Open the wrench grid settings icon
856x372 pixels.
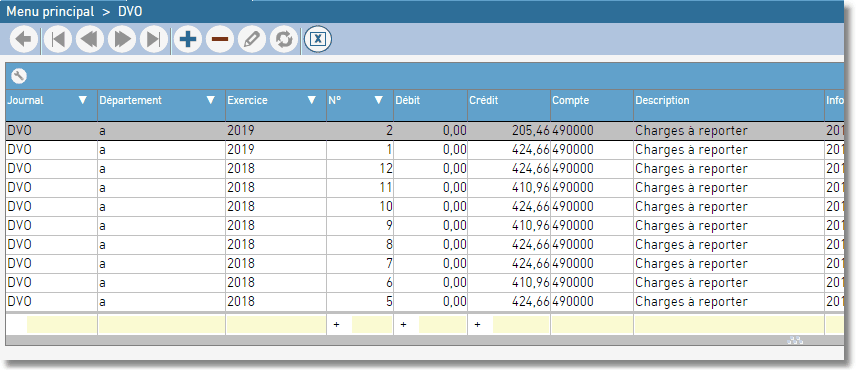(x=19, y=76)
